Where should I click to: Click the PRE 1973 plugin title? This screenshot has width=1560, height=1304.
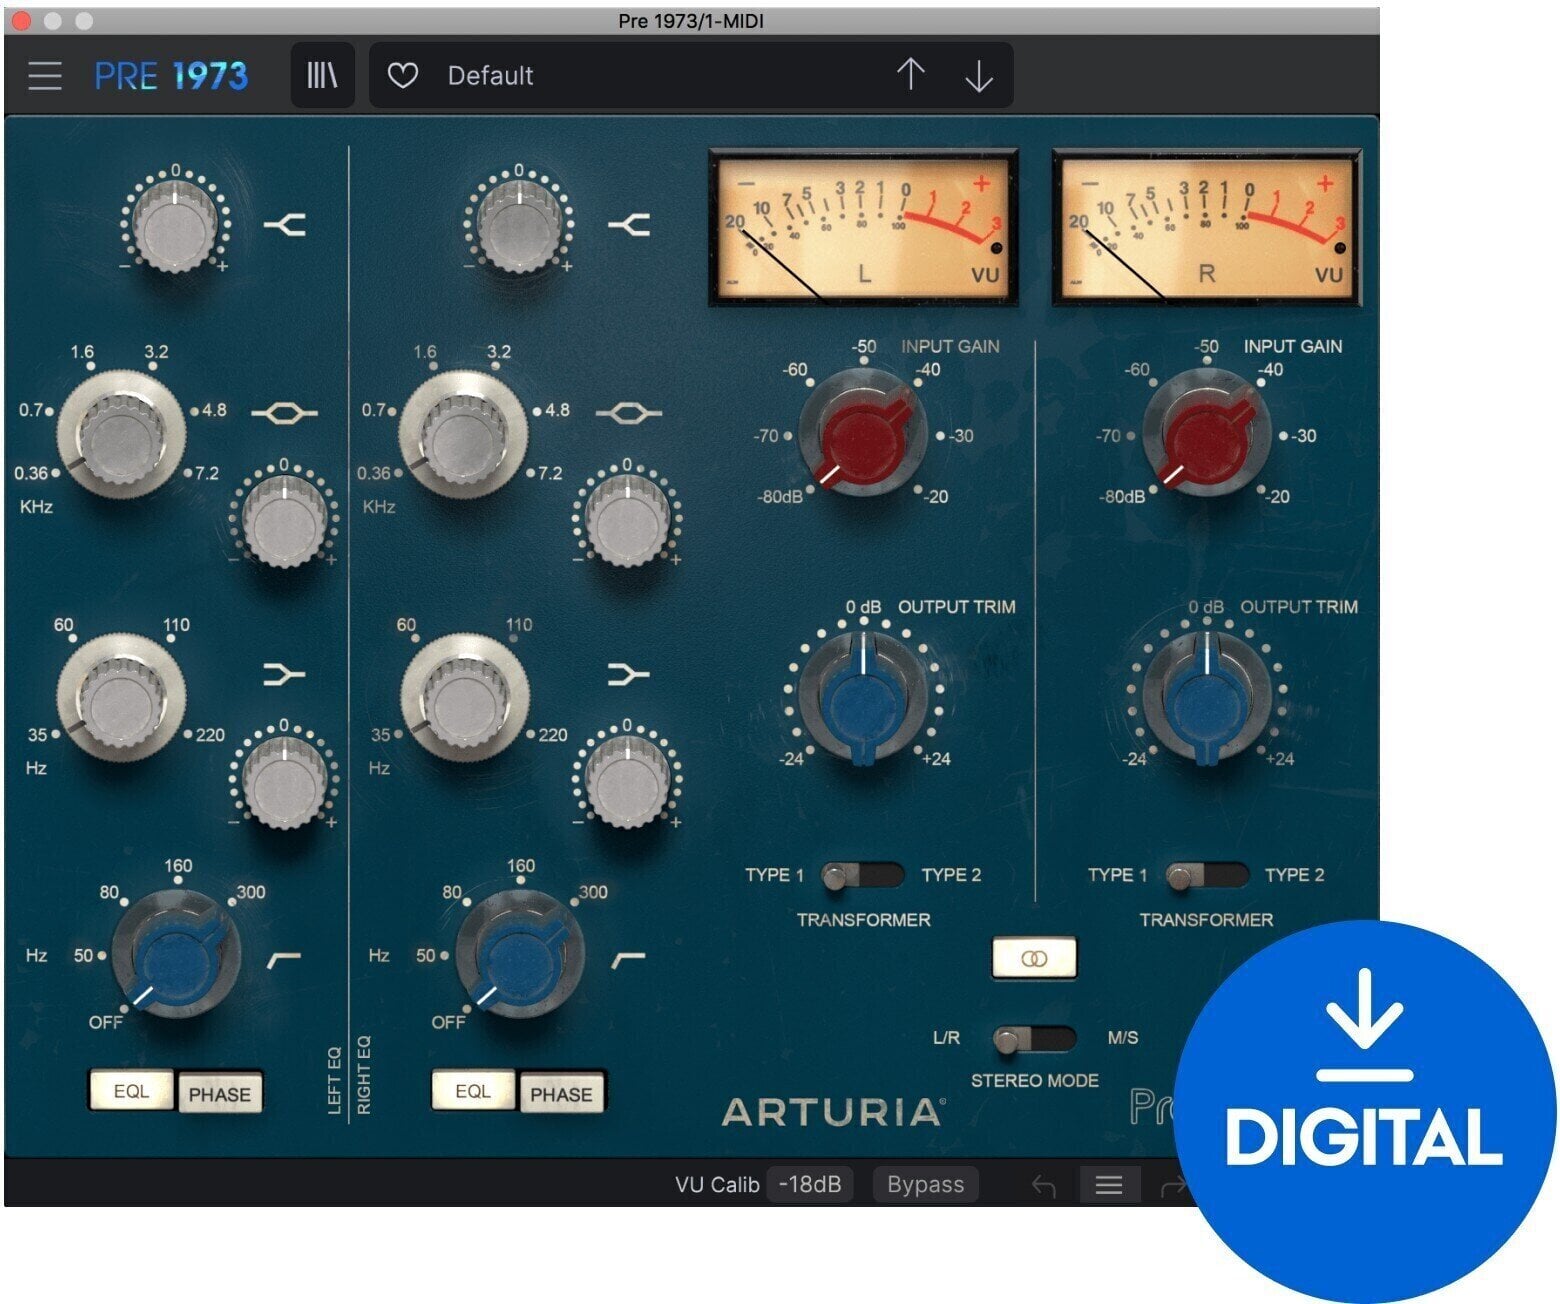click(x=171, y=76)
